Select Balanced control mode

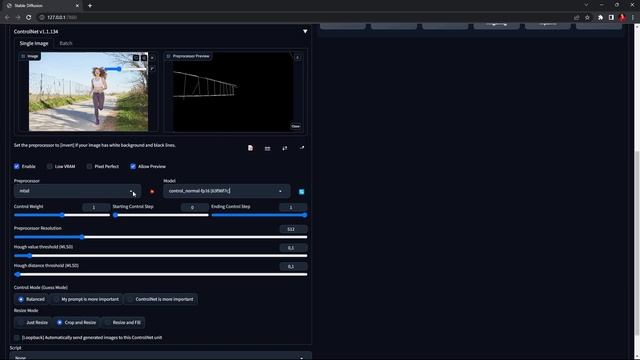31,299
